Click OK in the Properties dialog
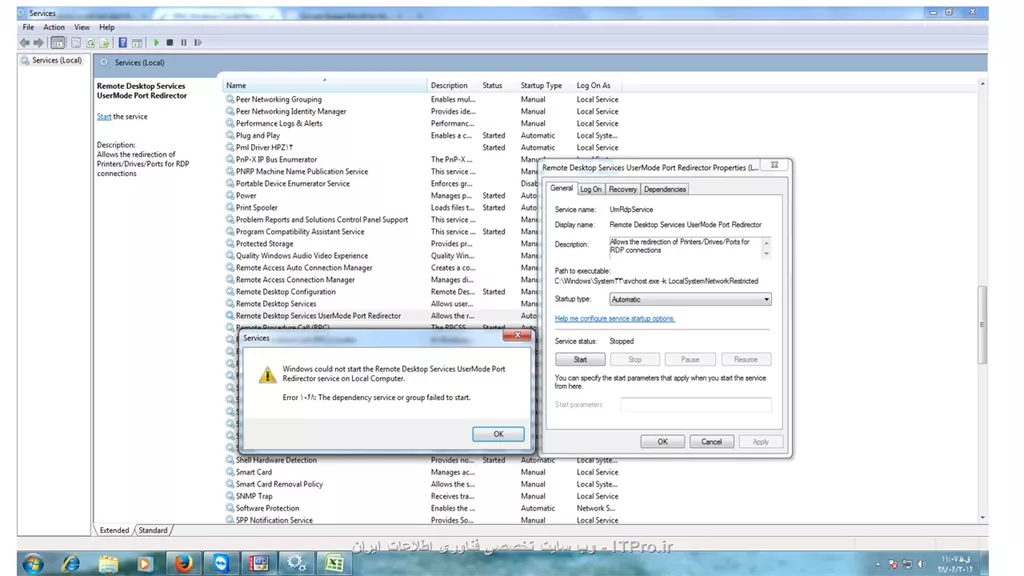Screen dimensions: 1024x576 (x=662, y=441)
